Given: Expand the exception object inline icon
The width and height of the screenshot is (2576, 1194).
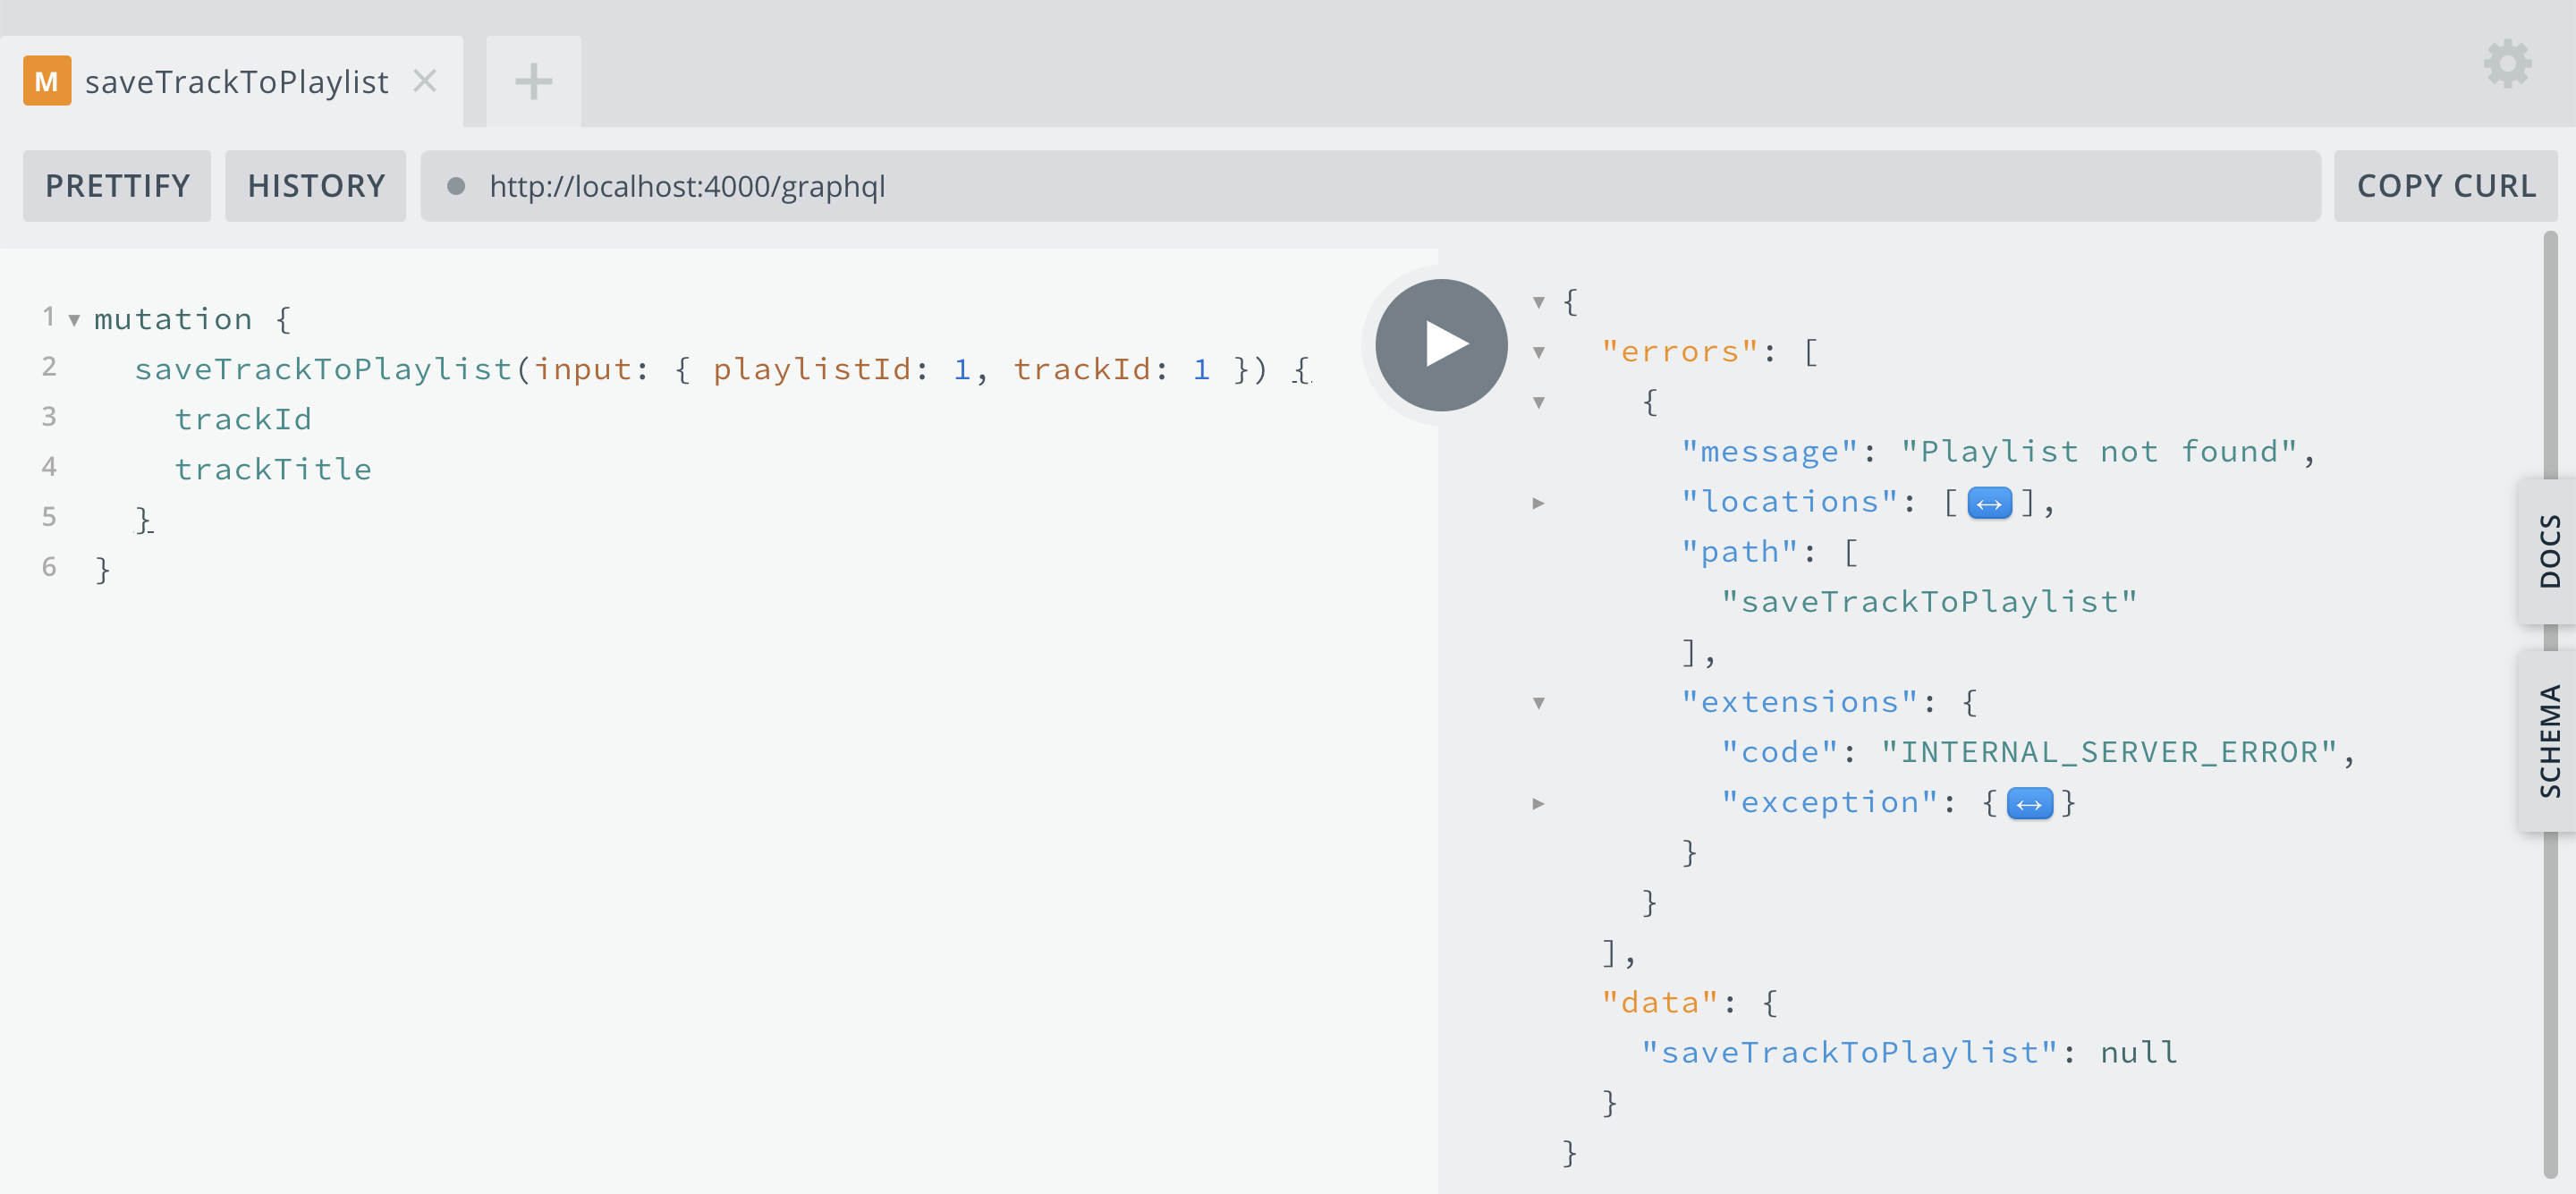Looking at the screenshot, I should [x=2030, y=802].
